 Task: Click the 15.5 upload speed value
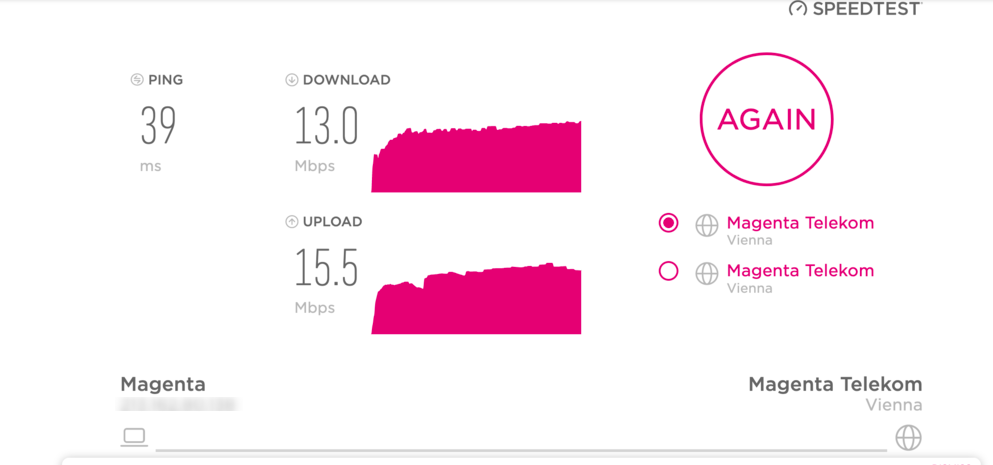[x=327, y=268]
